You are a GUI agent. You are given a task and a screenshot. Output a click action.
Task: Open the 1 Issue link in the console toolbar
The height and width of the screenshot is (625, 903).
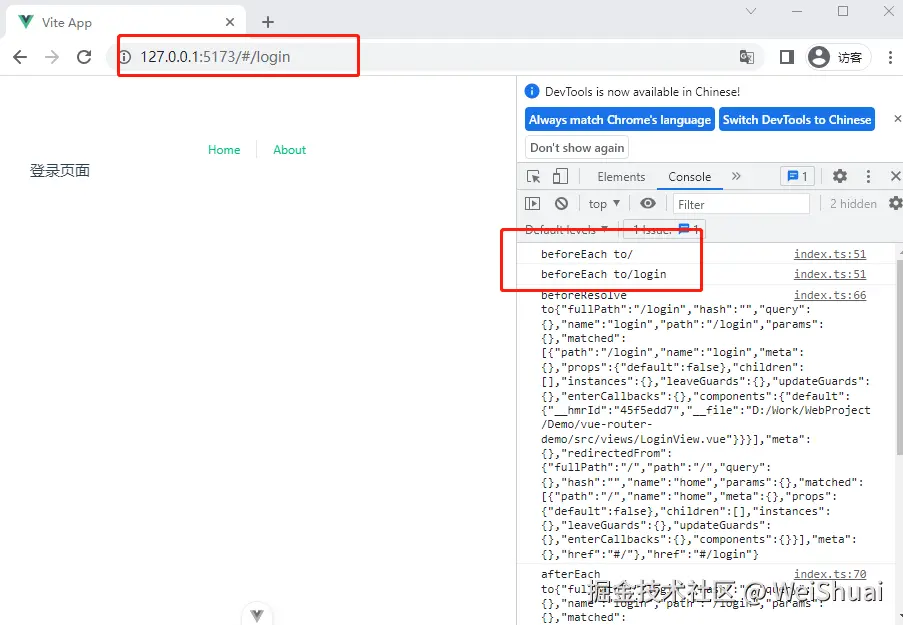666,230
